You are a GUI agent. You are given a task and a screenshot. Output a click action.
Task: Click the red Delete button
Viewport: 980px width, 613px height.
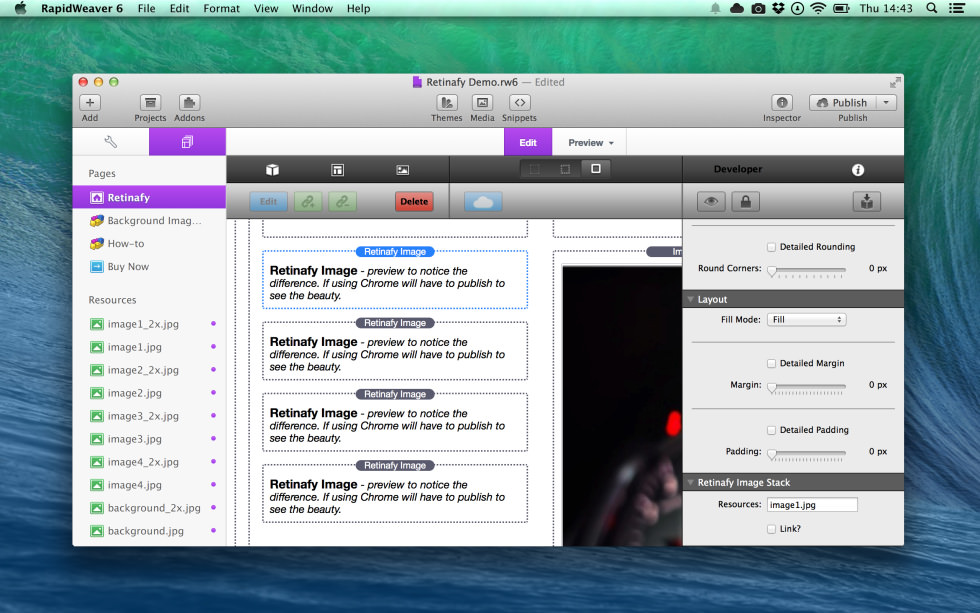coord(414,201)
